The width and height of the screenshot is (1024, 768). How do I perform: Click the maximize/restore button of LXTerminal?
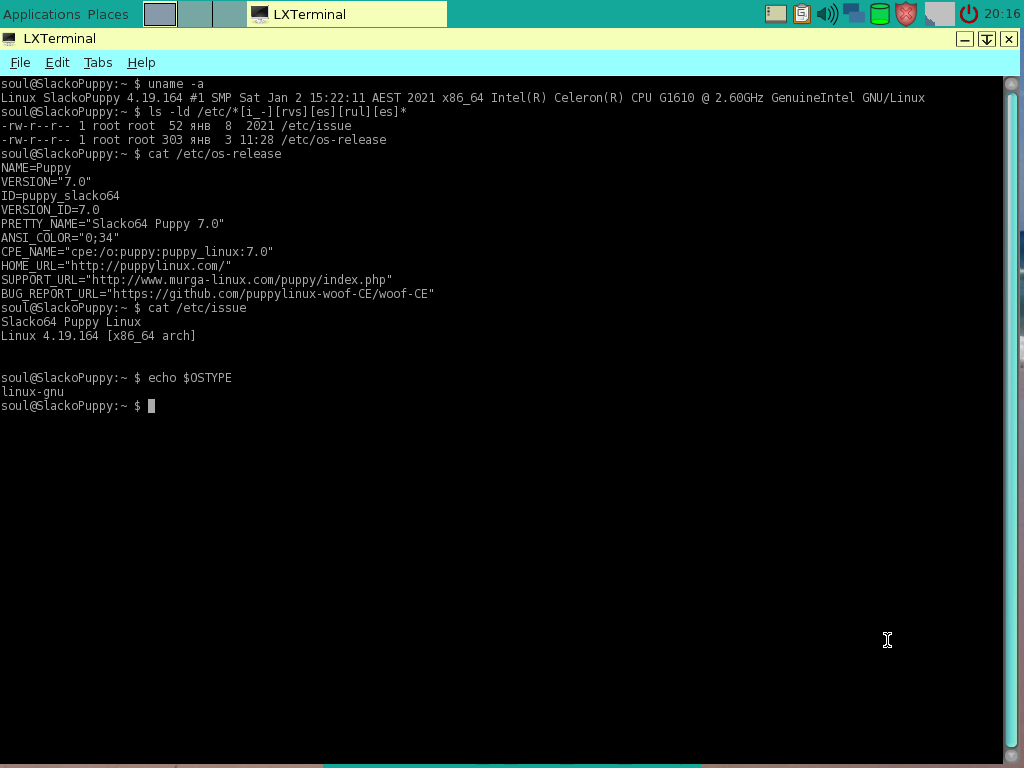(x=987, y=39)
